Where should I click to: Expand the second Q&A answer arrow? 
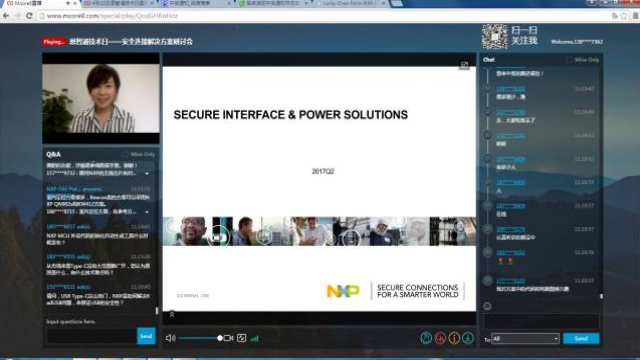pyautogui.click(x=147, y=212)
